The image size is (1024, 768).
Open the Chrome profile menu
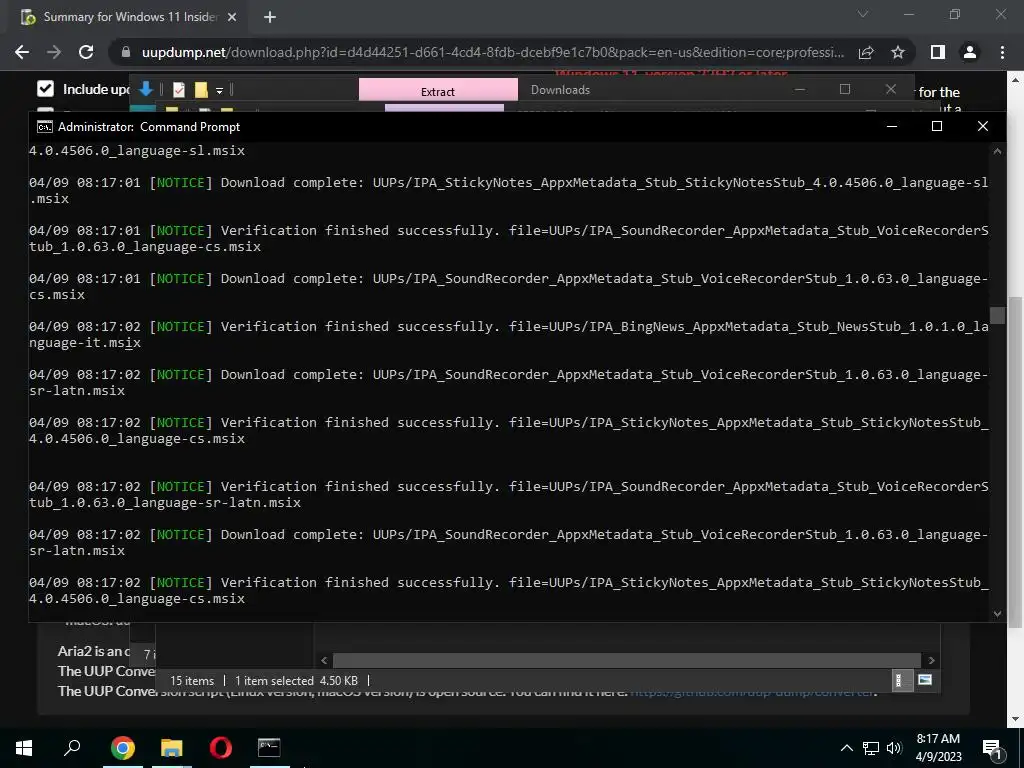(x=970, y=52)
